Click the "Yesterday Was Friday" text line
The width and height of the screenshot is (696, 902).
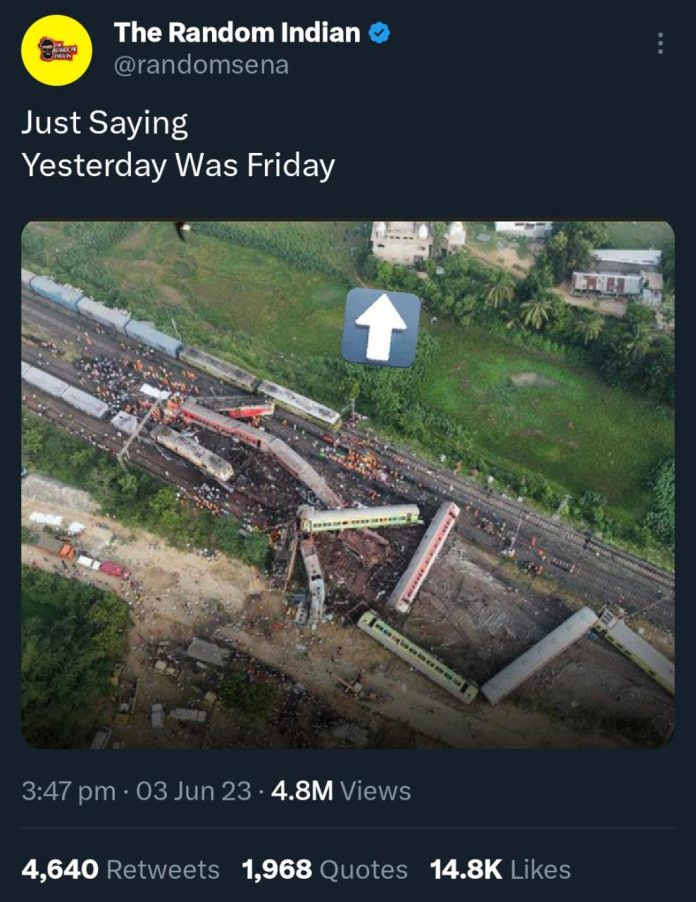(178, 165)
